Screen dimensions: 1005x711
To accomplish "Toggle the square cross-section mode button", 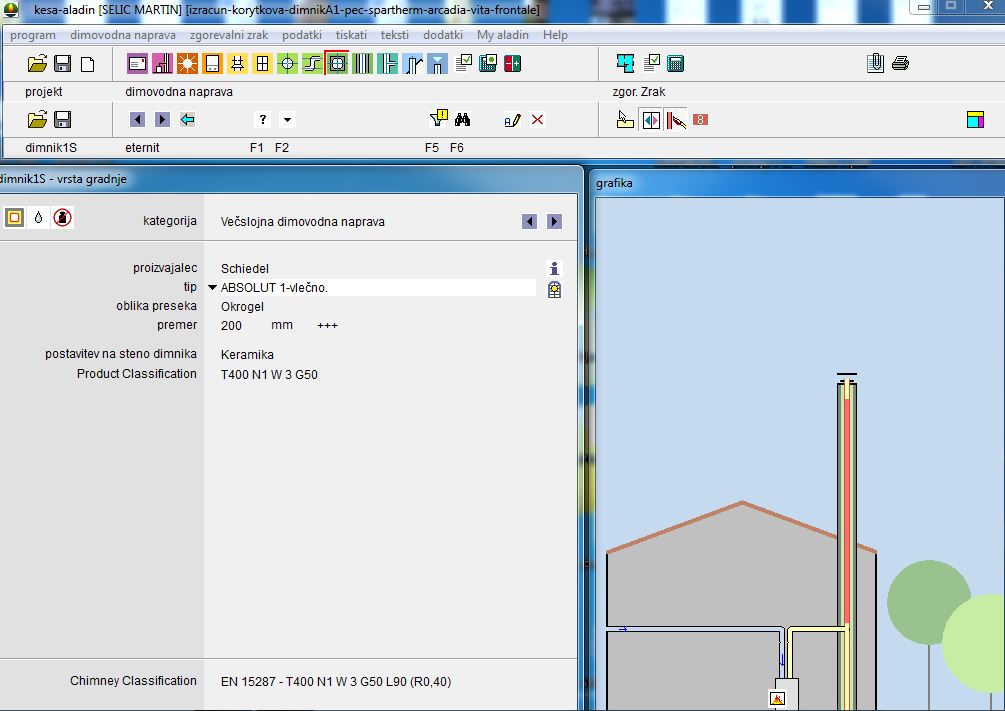I will 14,218.
